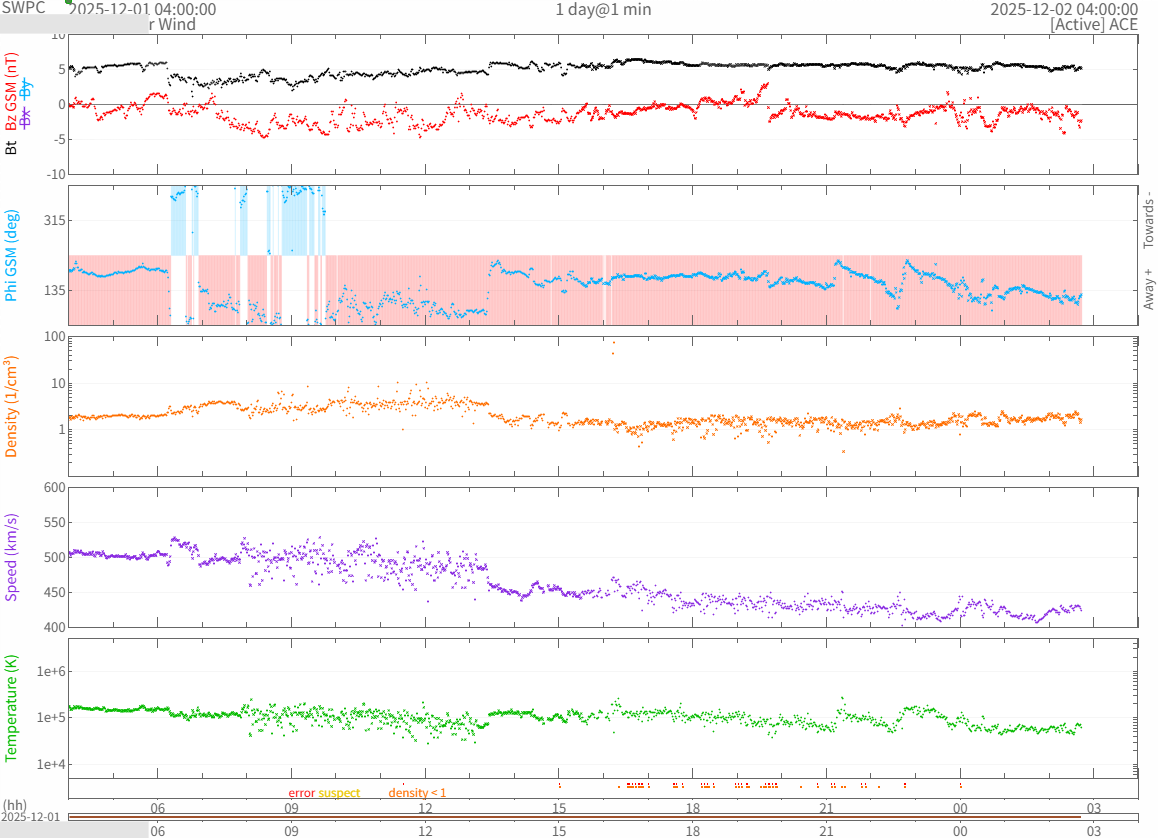This screenshot has width=1158, height=838.
Task: Enable the struck-through By series
Action: (27, 89)
